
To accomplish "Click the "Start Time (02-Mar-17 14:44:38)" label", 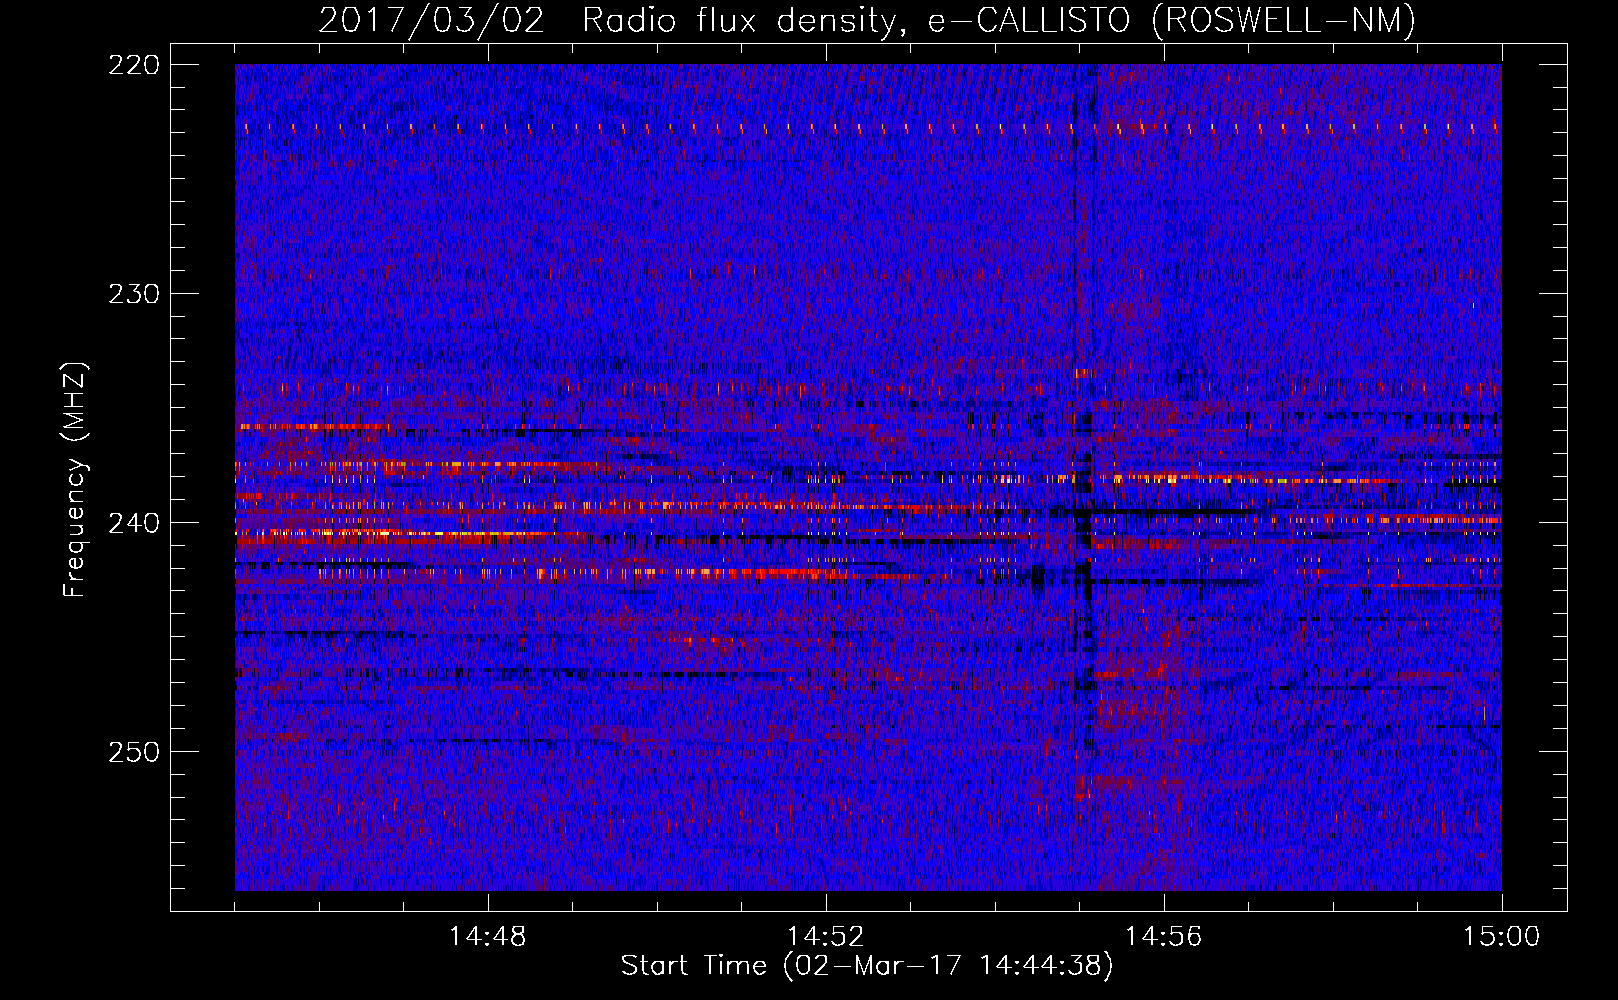I will tap(867, 966).
